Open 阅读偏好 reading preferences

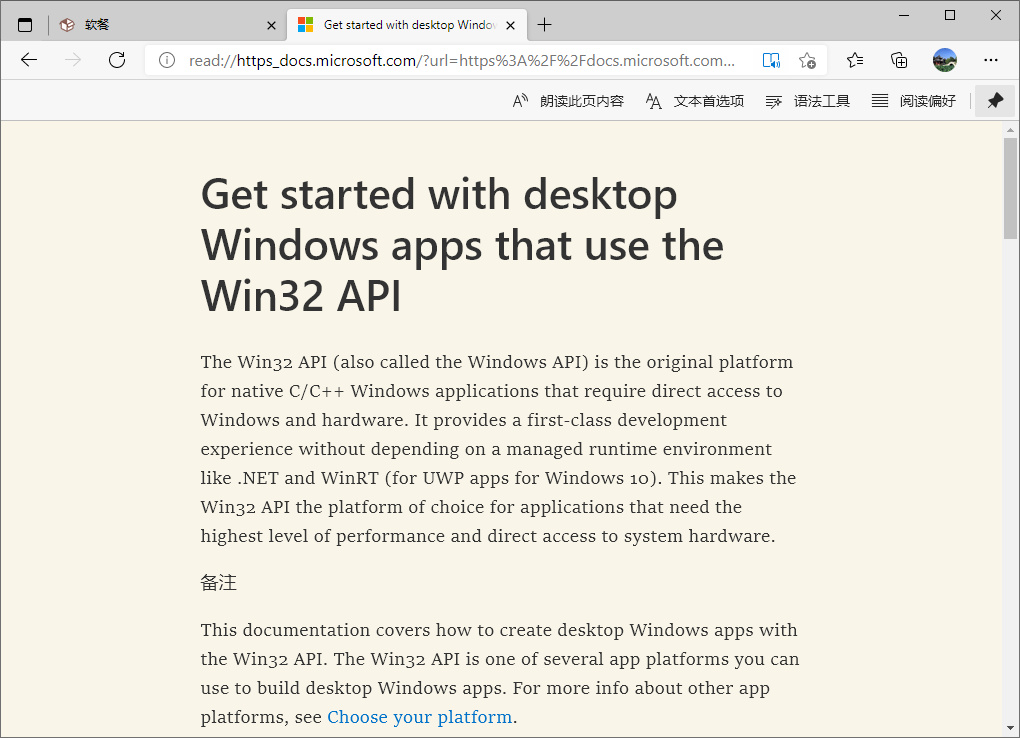point(914,101)
